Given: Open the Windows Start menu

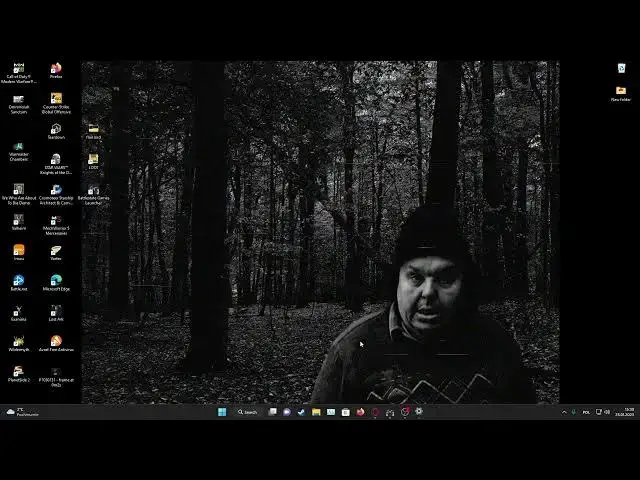Looking at the screenshot, I should point(222,412).
